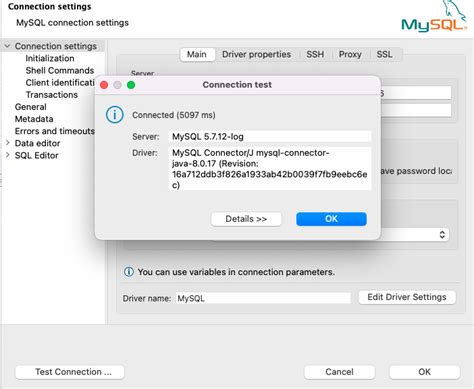The width and height of the screenshot is (474, 389).
Task: Show connection test Details
Action: (246, 219)
